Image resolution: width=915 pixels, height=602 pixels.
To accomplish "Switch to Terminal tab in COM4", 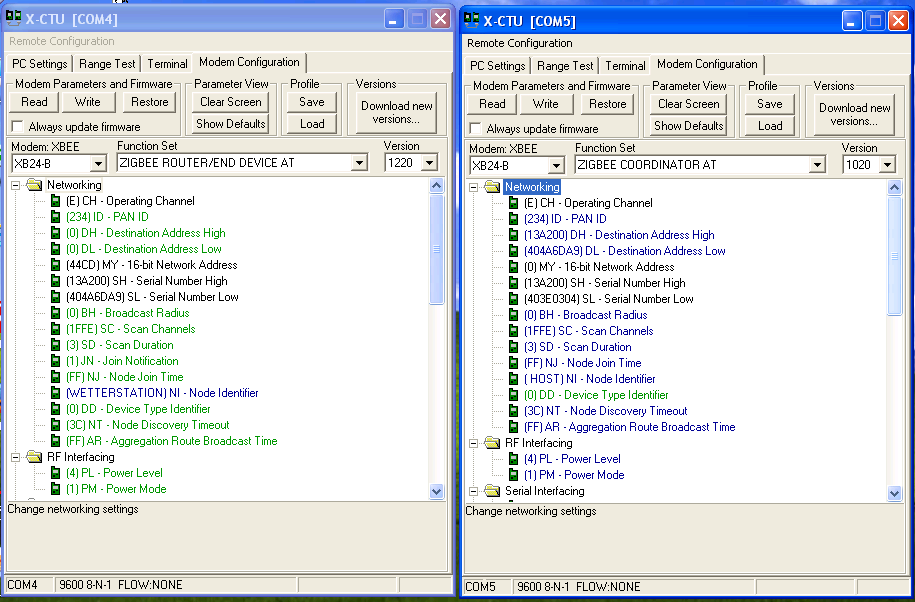I will (167, 64).
